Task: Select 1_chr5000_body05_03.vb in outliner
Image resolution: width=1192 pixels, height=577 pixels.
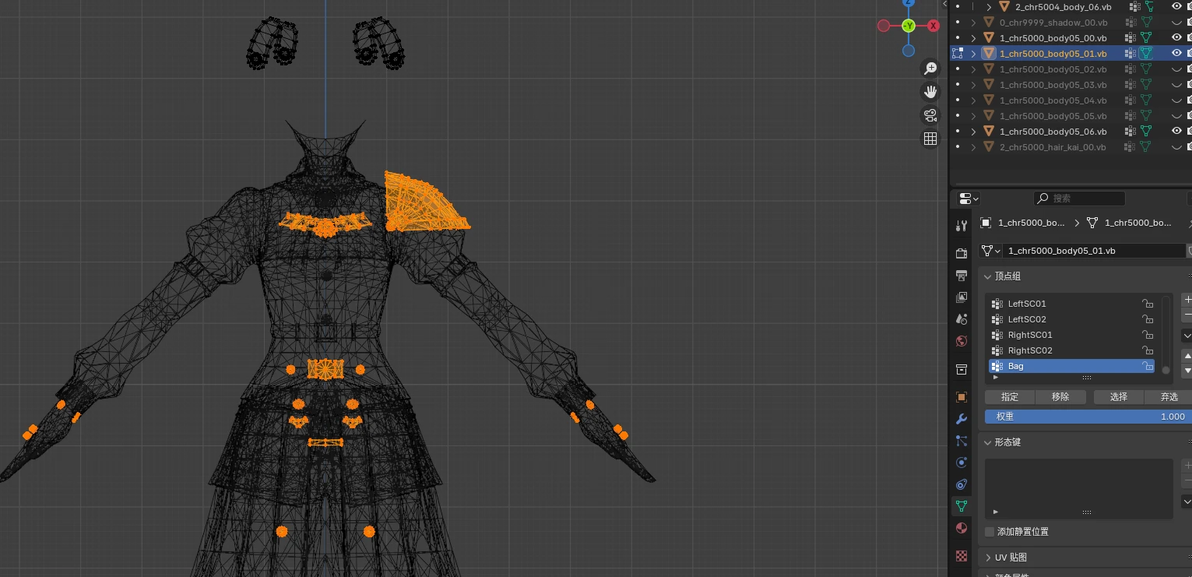Action: (1048, 84)
